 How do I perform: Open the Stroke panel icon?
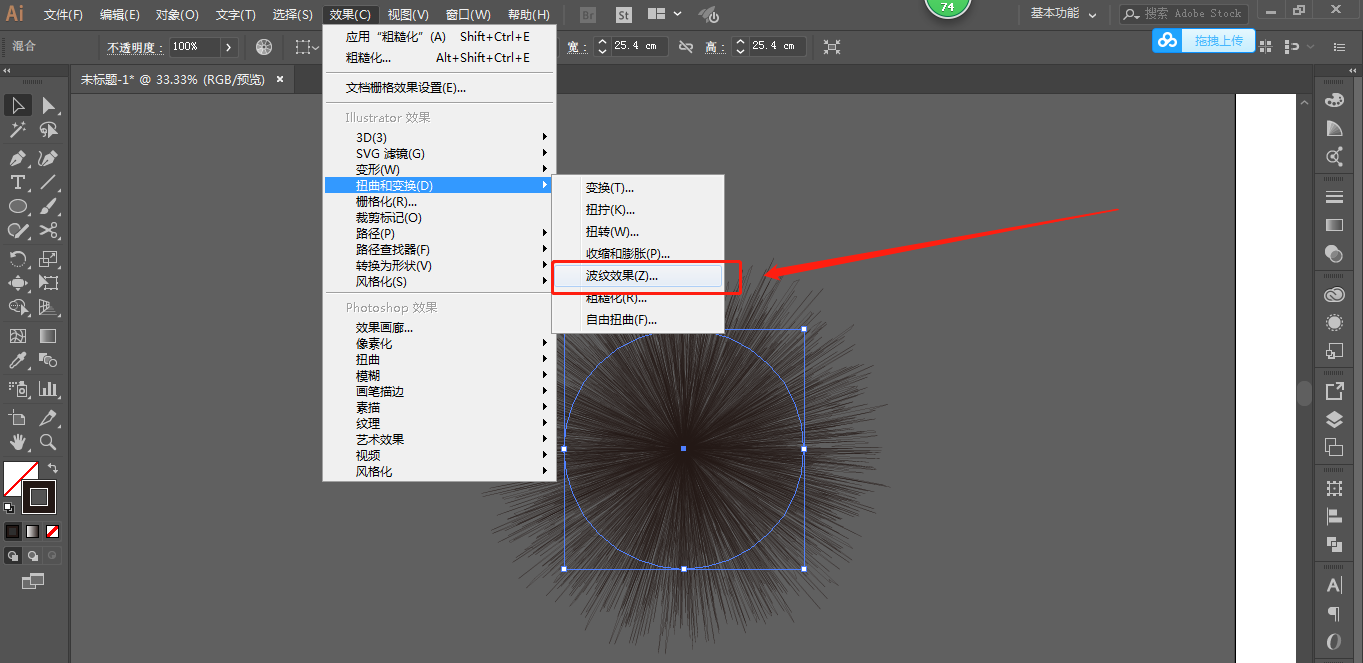1334,197
